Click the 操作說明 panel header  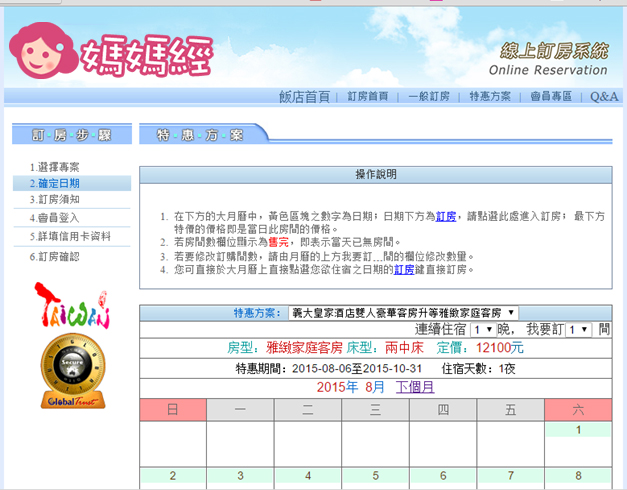click(376, 175)
